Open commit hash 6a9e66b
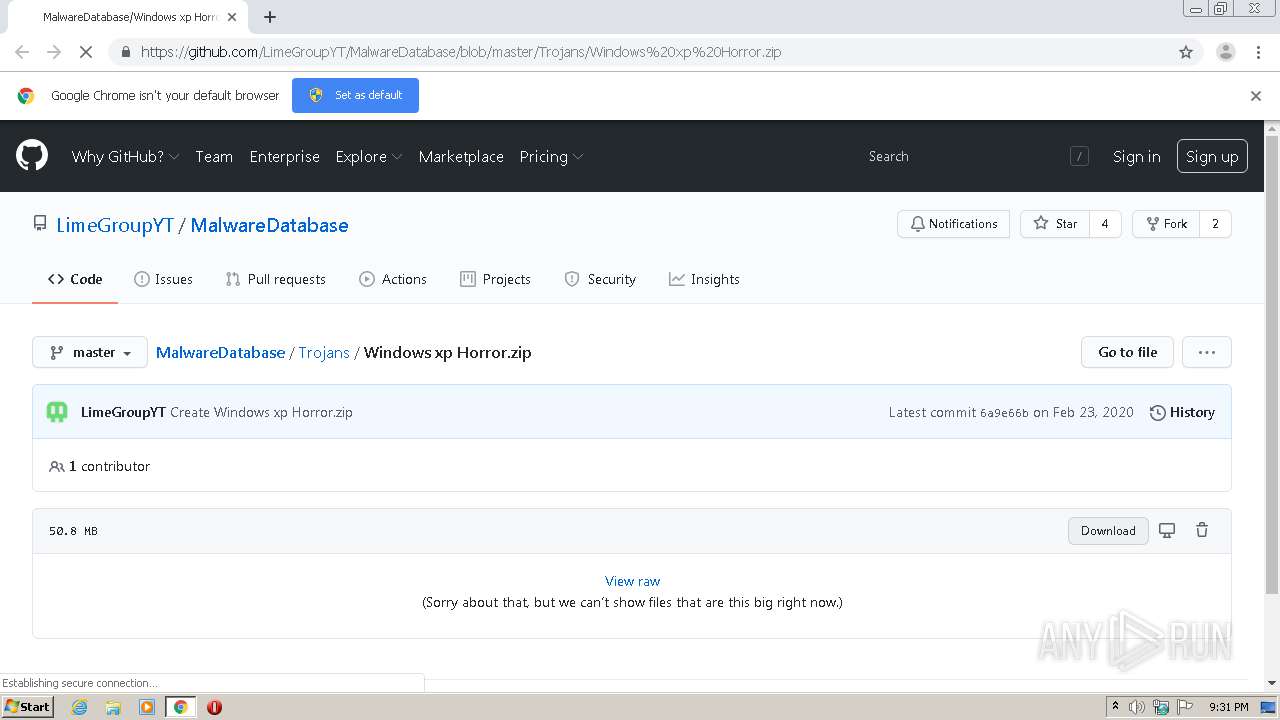The height and width of the screenshot is (720, 1280). [x=1004, y=413]
